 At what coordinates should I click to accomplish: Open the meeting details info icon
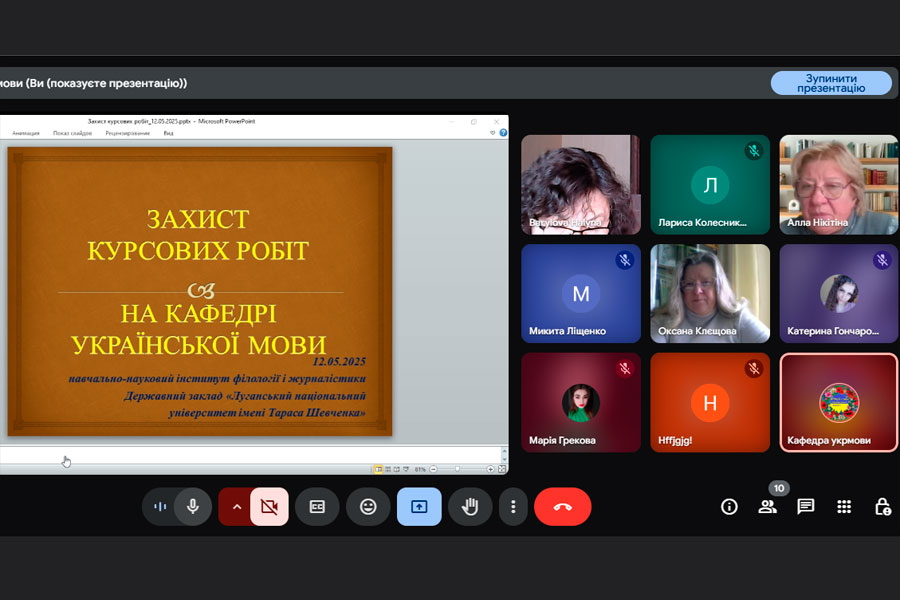(x=729, y=507)
